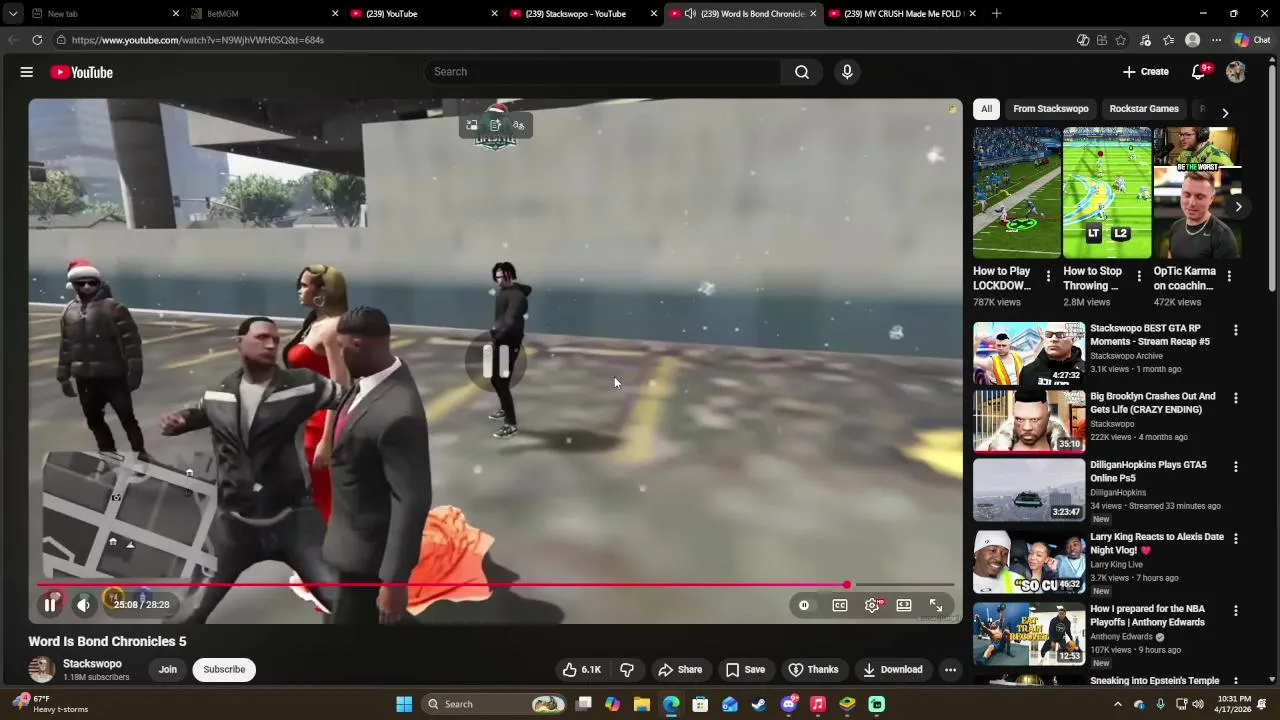Open the tab actions menu arrow in title bar
This screenshot has width=1280, height=720.
(13, 14)
